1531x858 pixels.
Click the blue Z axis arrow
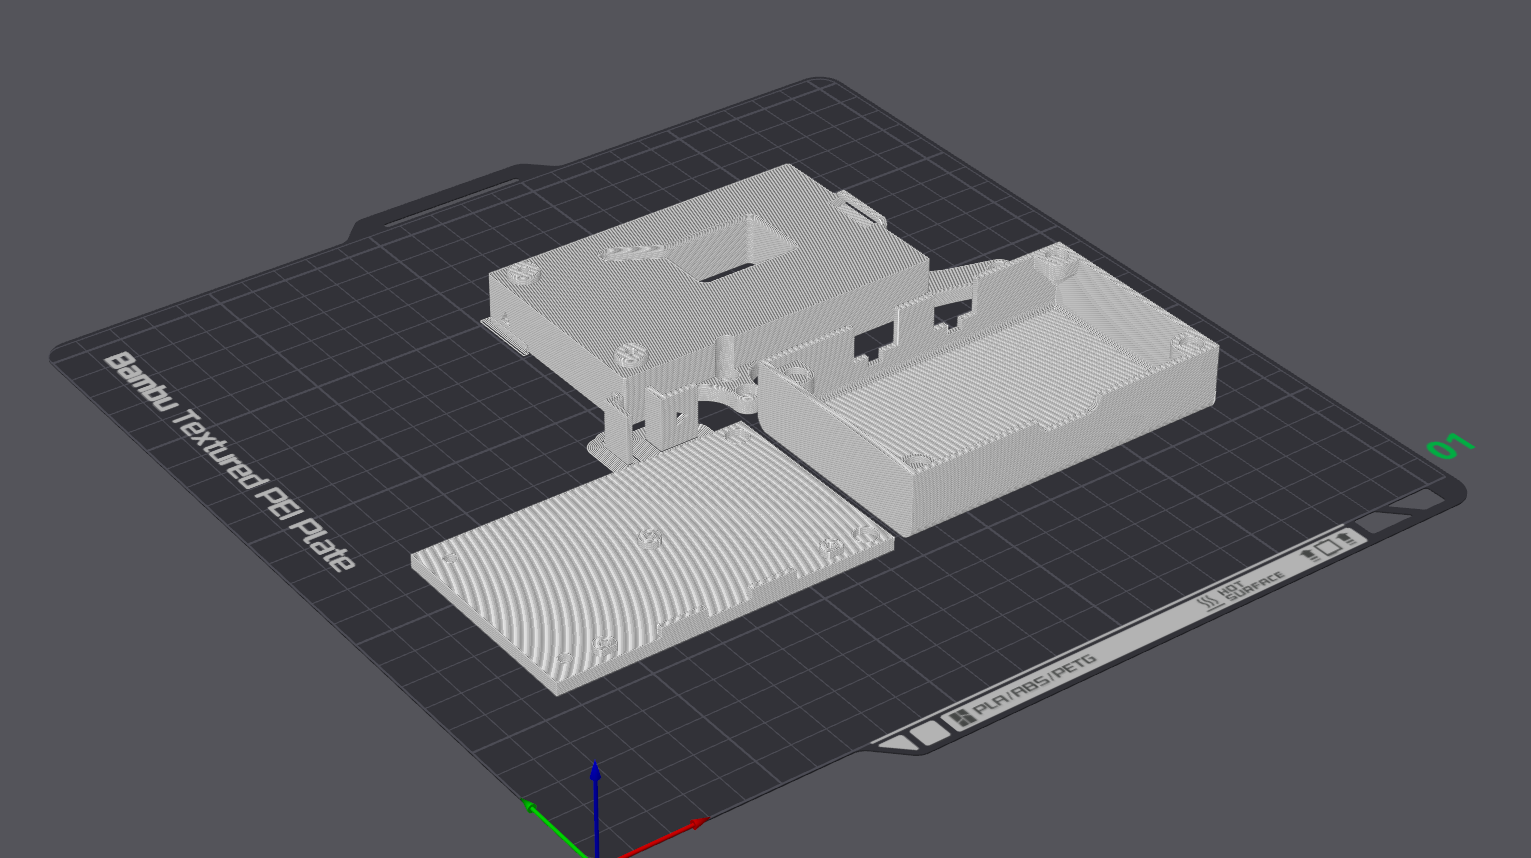point(596,808)
